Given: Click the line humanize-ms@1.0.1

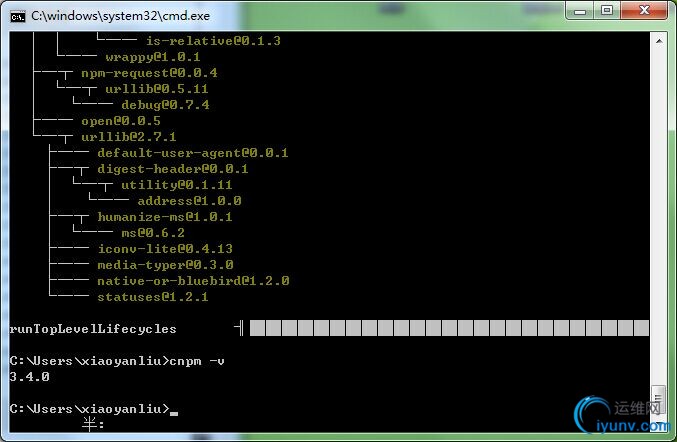Looking at the screenshot, I should [x=165, y=217].
